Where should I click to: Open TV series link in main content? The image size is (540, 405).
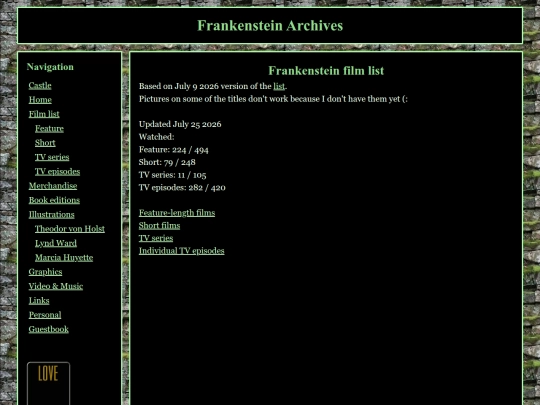(x=156, y=238)
